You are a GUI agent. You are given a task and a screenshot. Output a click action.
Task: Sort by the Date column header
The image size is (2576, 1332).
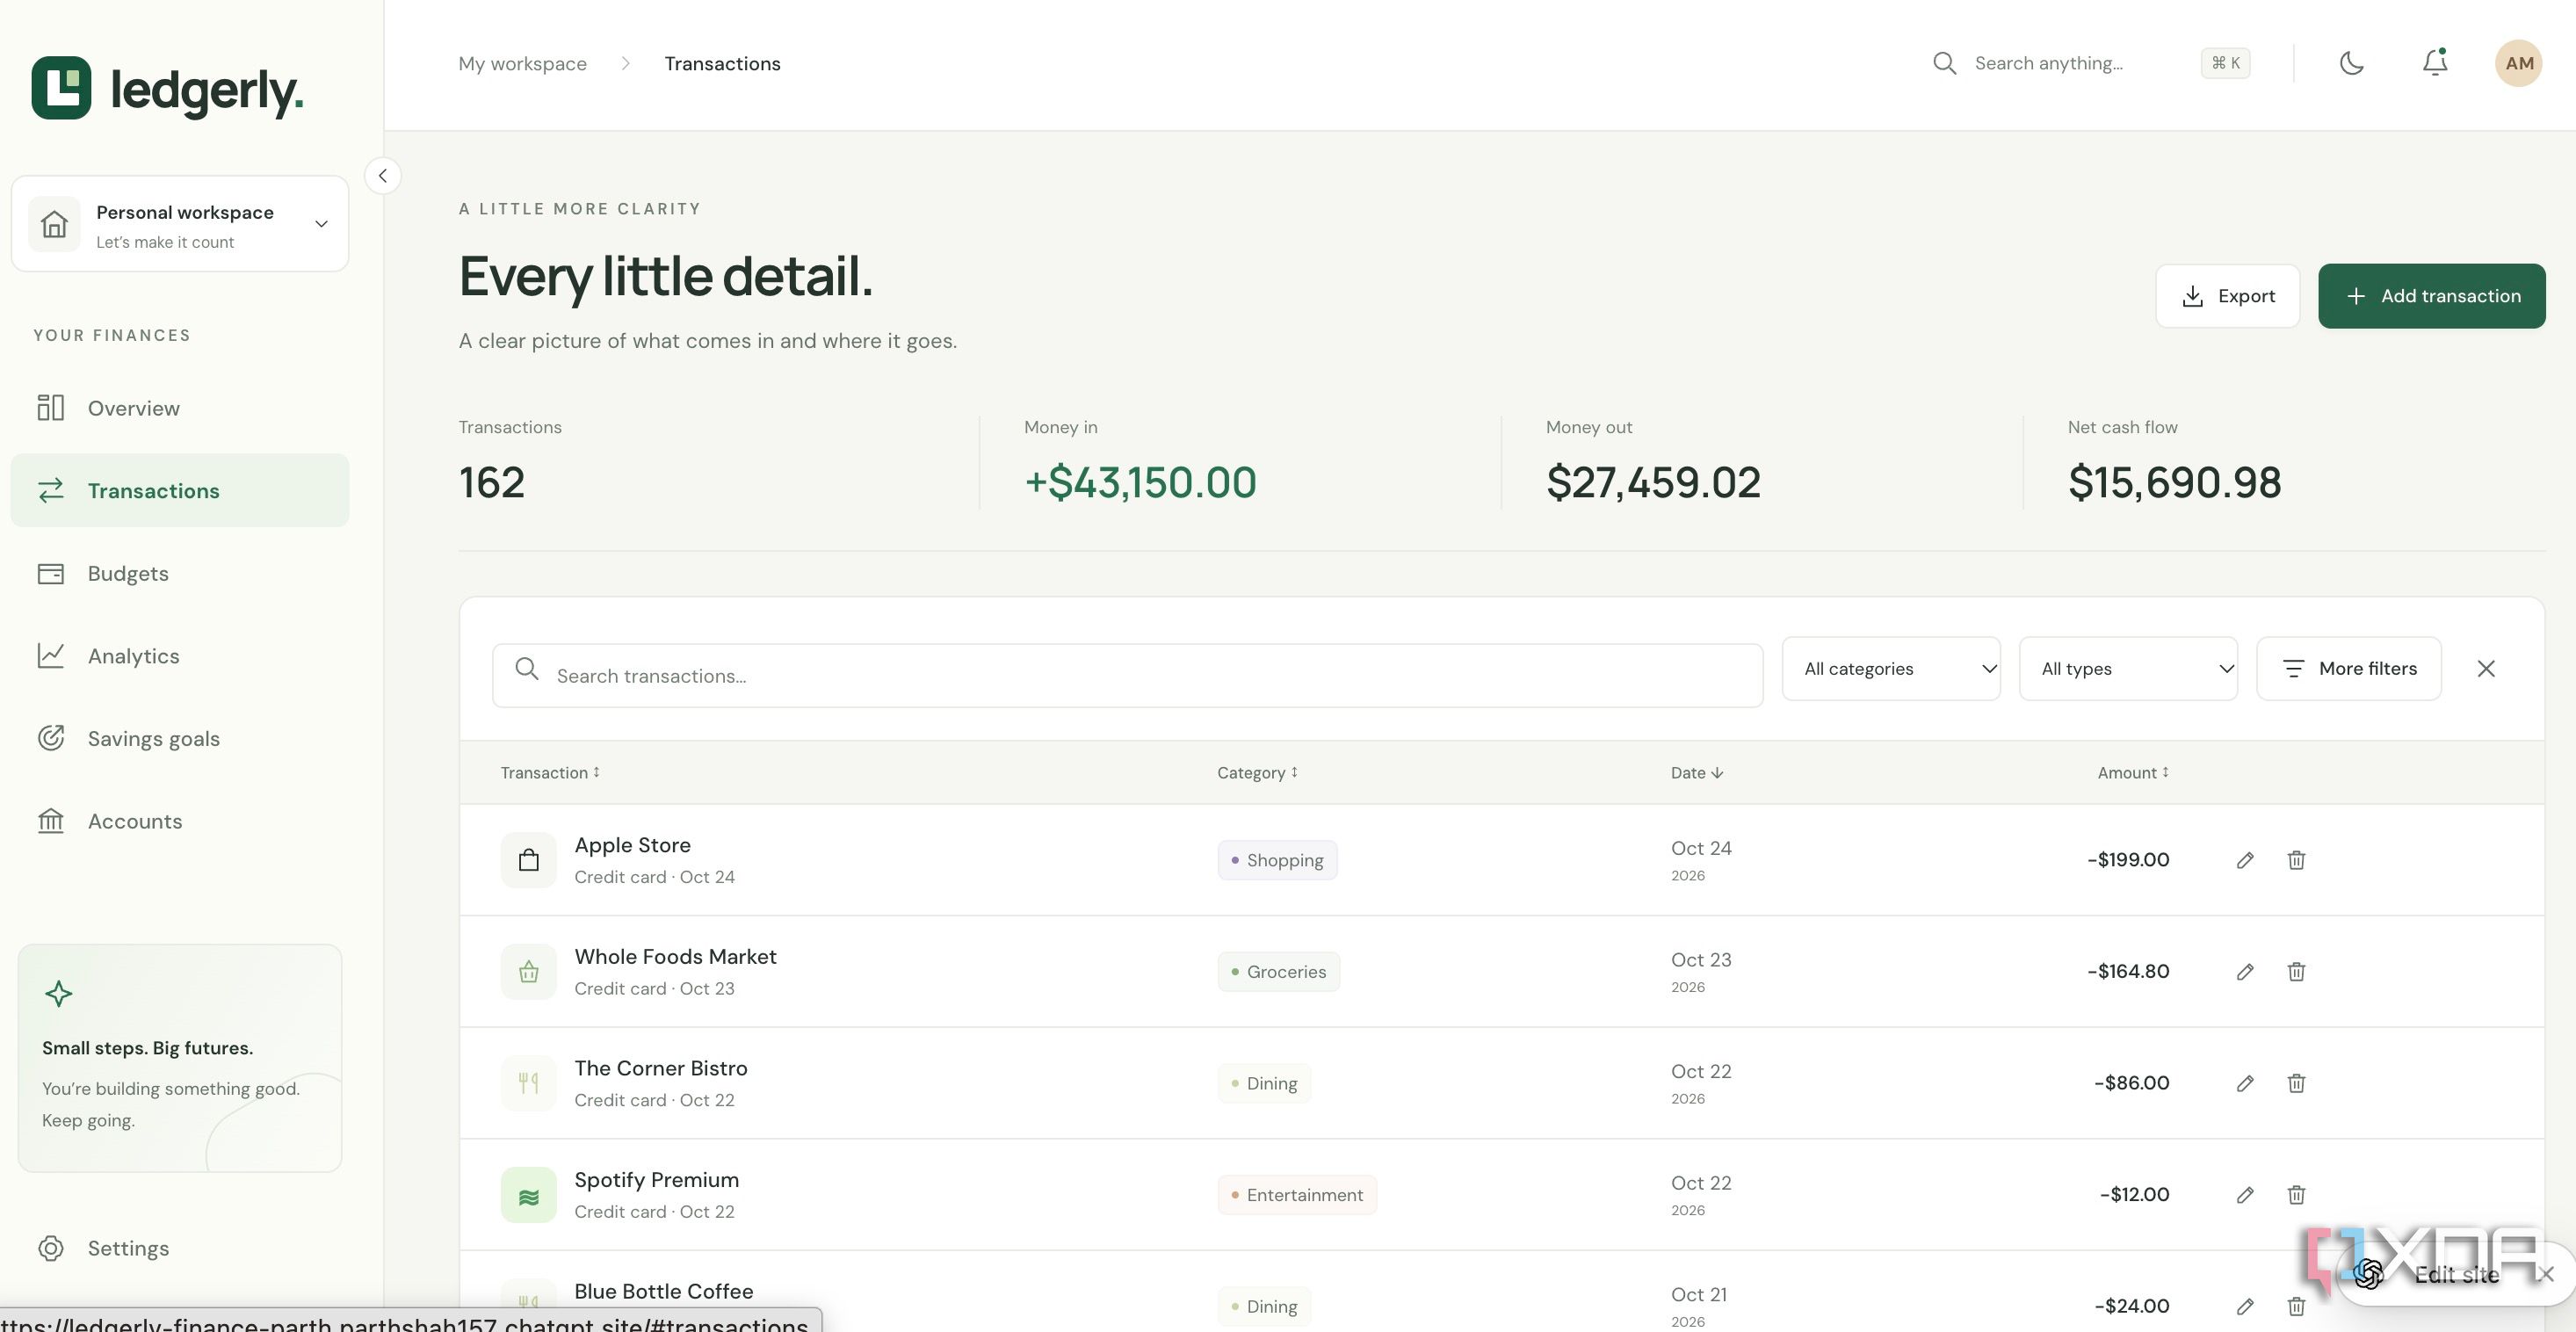(1697, 773)
